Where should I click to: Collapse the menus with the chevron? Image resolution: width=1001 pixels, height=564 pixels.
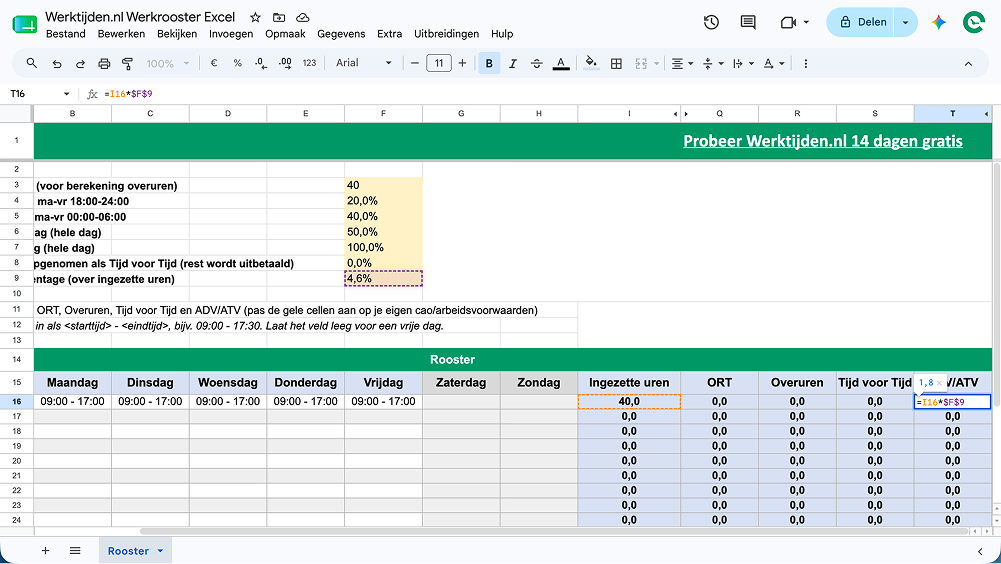tap(968, 63)
